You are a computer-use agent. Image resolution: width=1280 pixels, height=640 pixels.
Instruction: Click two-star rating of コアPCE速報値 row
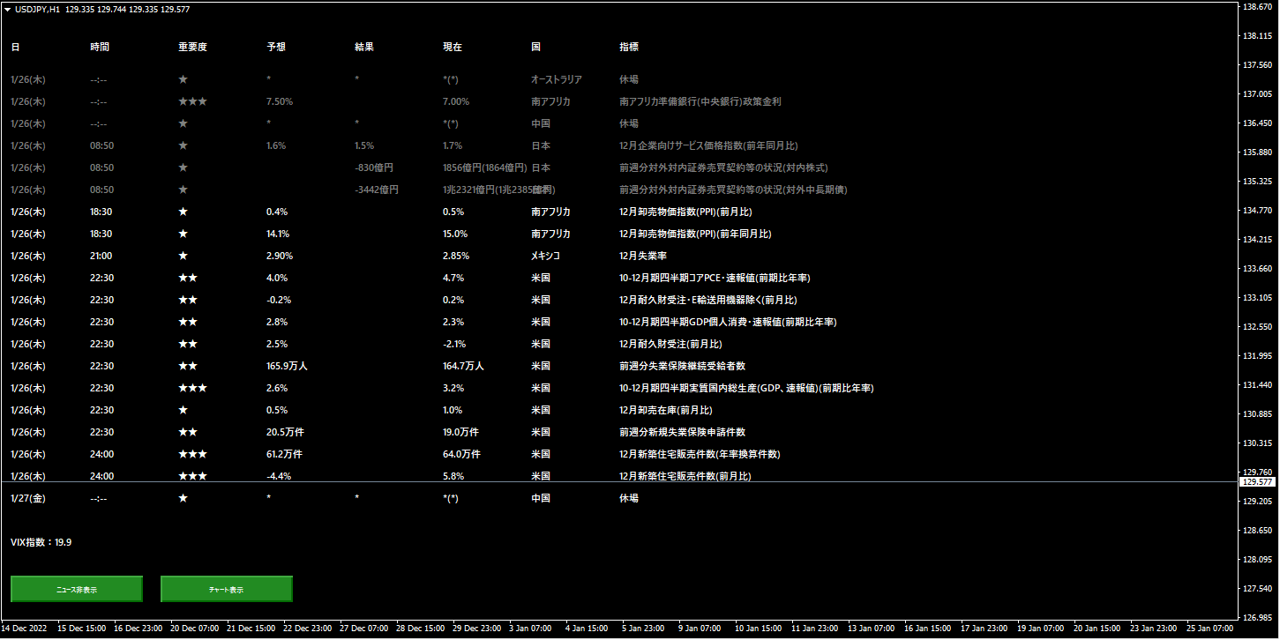(x=188, y=278)
